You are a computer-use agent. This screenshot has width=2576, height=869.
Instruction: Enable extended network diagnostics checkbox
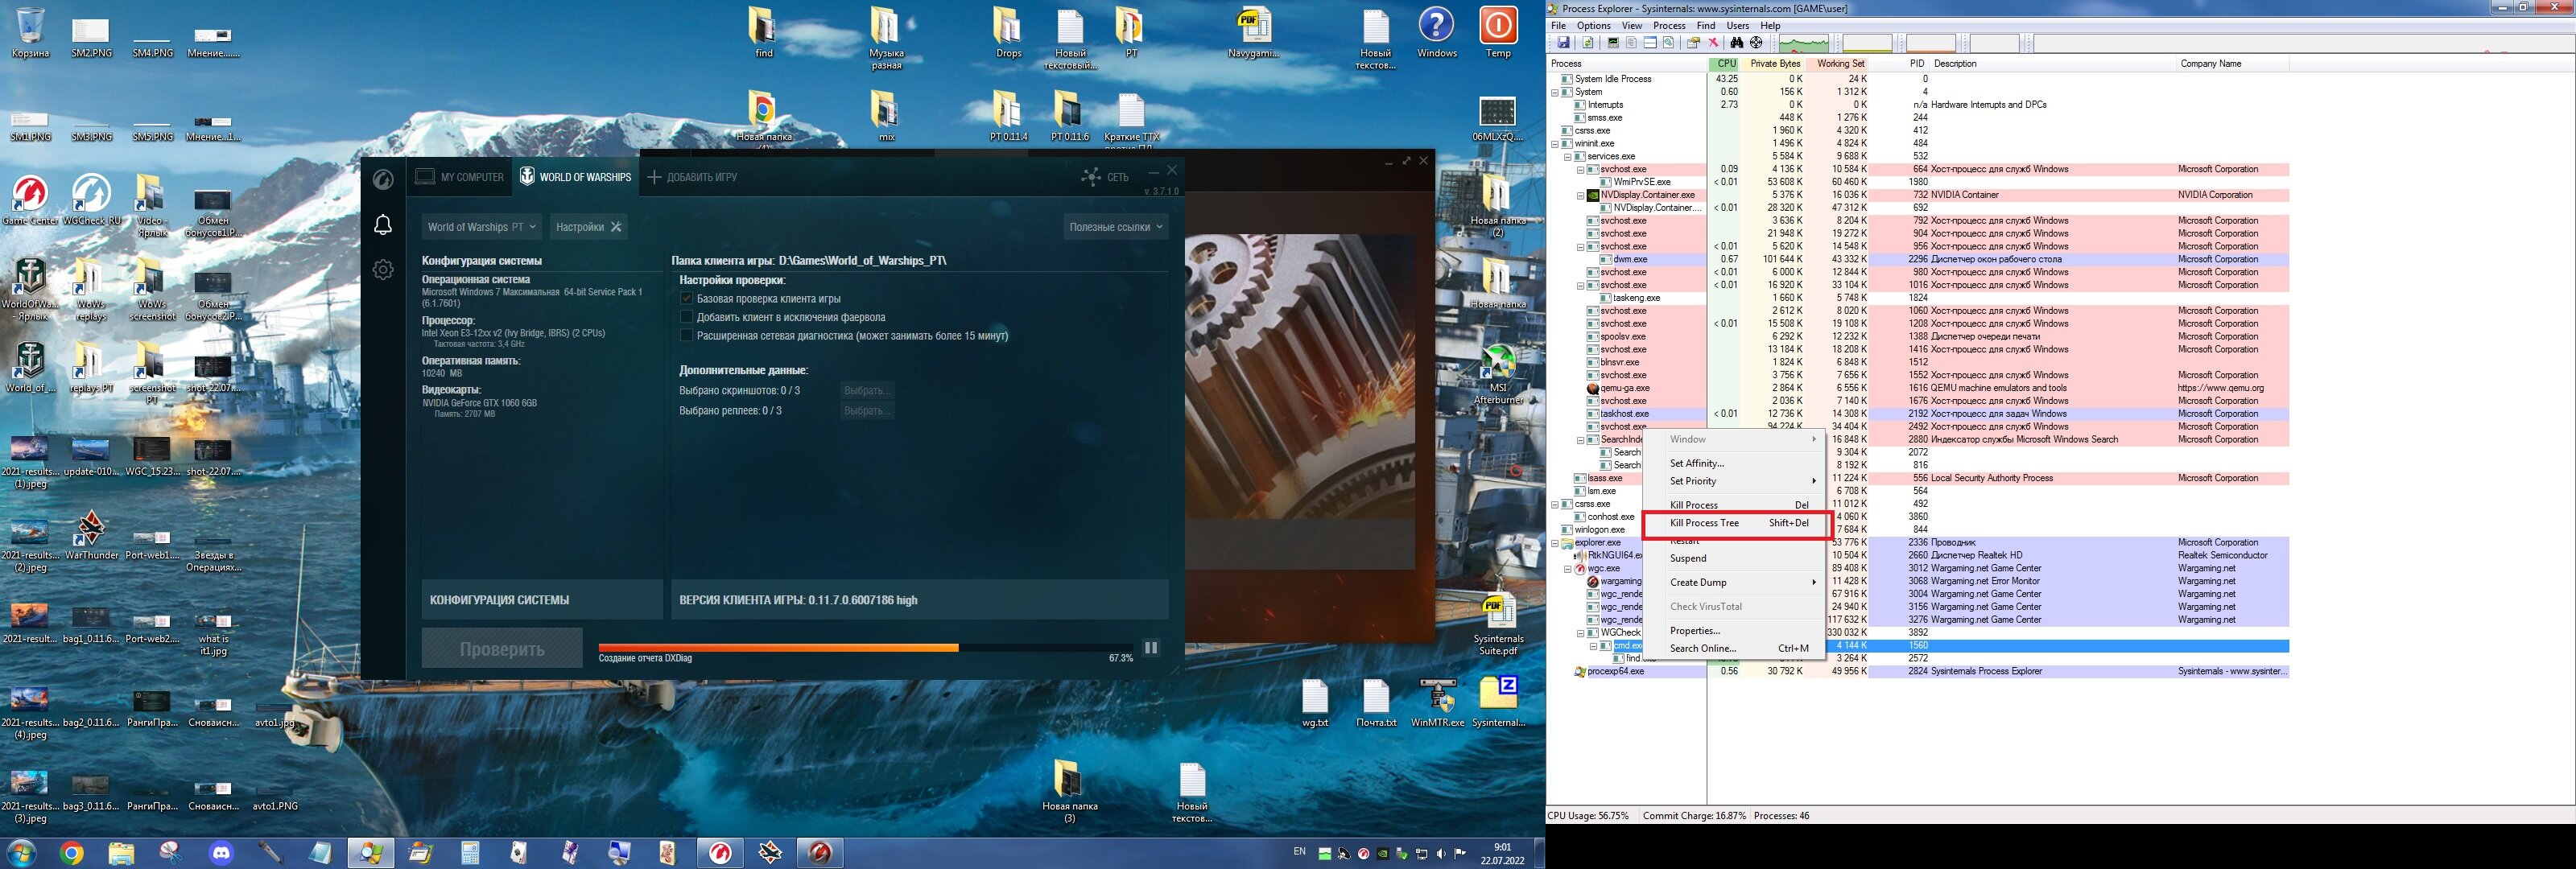[x=686, y=335]
